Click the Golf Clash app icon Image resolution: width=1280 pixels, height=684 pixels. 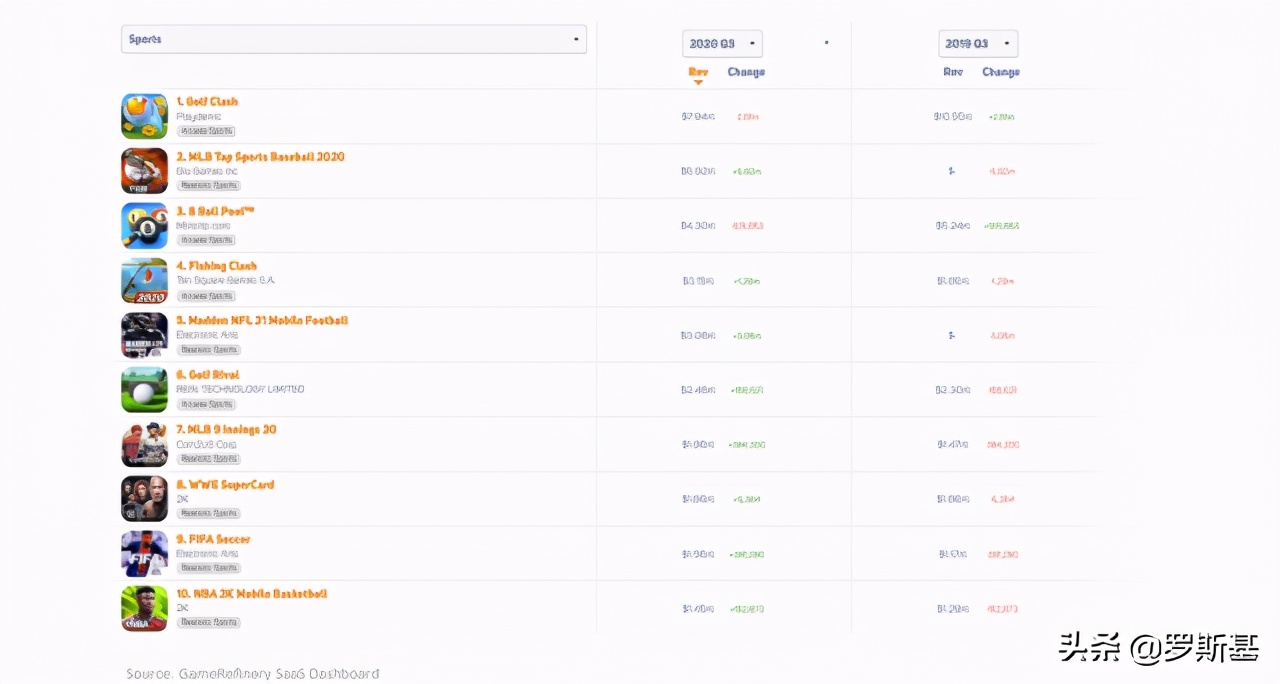pos(144,116)
